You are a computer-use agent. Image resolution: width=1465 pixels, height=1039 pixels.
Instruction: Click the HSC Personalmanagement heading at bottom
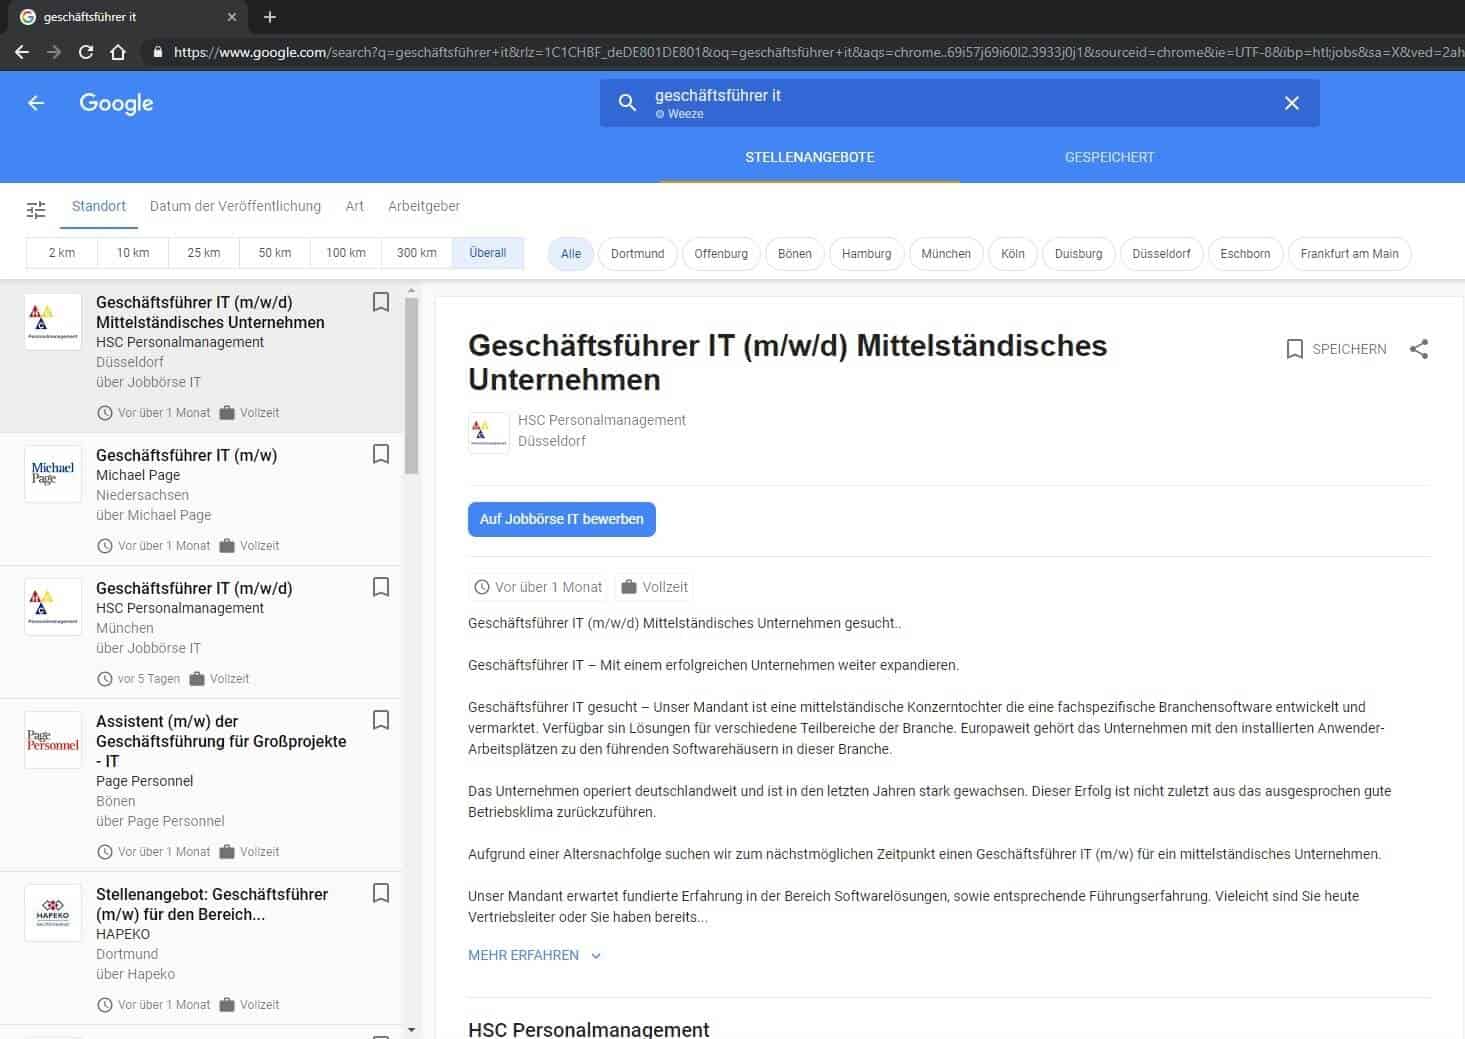click(x=589, y=1028)
